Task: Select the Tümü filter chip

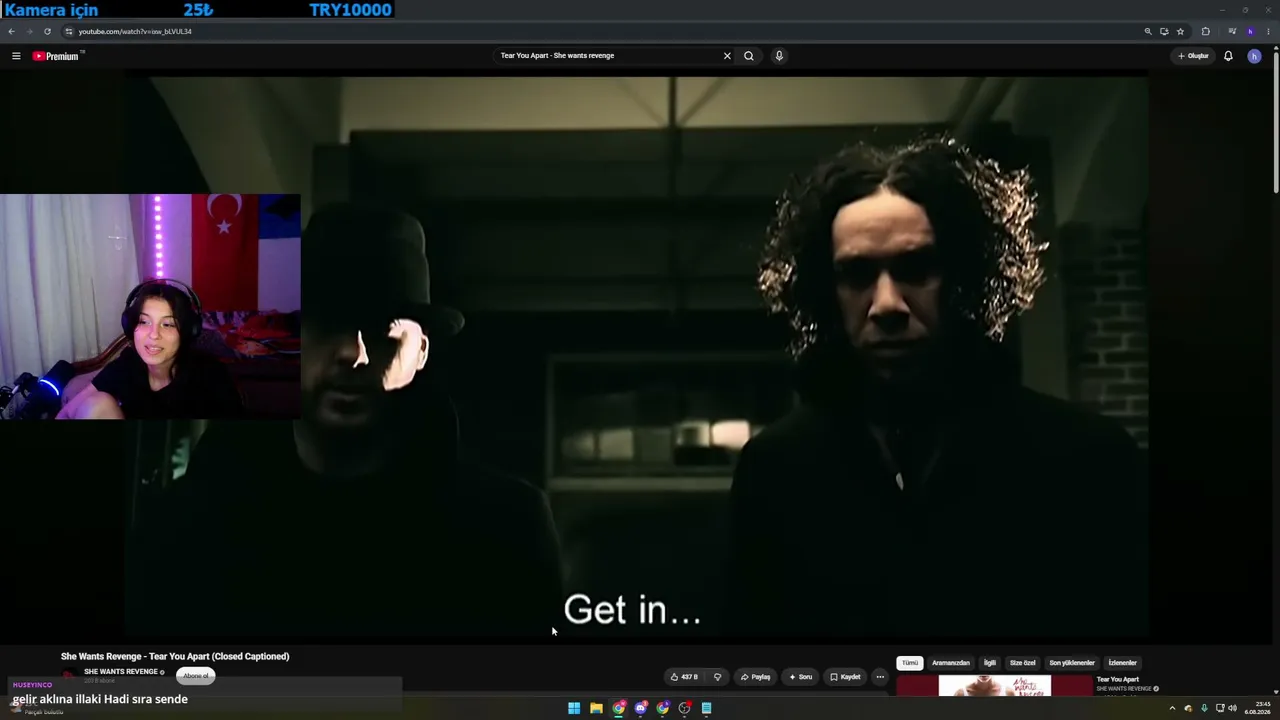Action: 910,663
